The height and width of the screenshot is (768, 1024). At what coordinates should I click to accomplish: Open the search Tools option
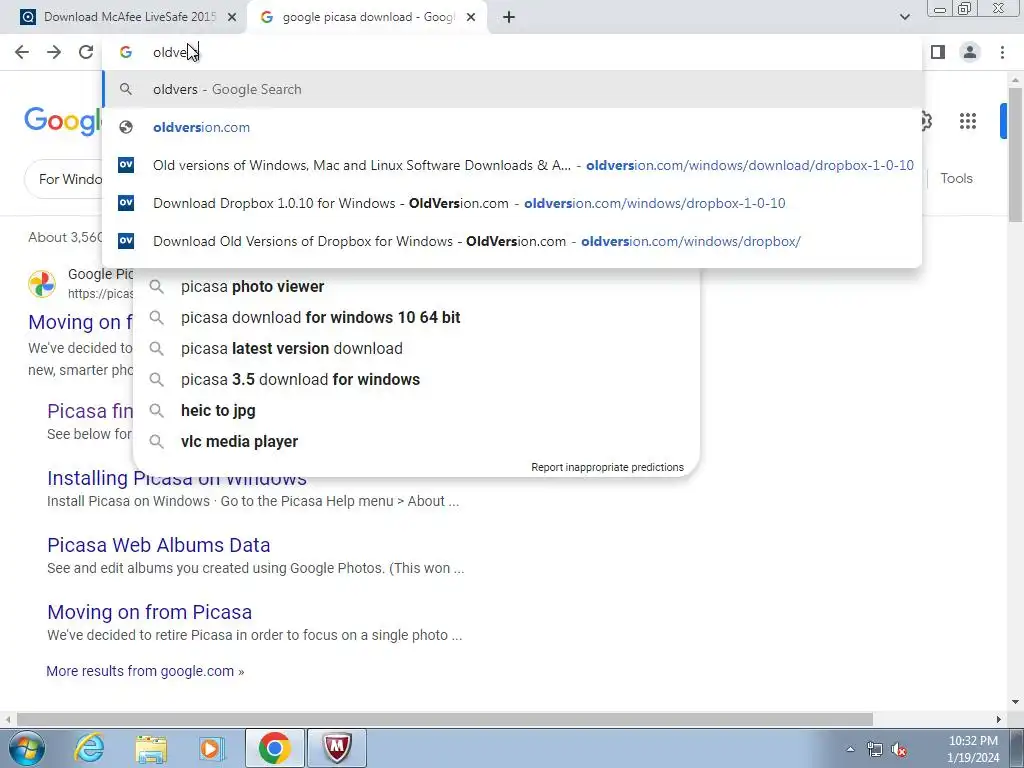(x=956, y=178)
